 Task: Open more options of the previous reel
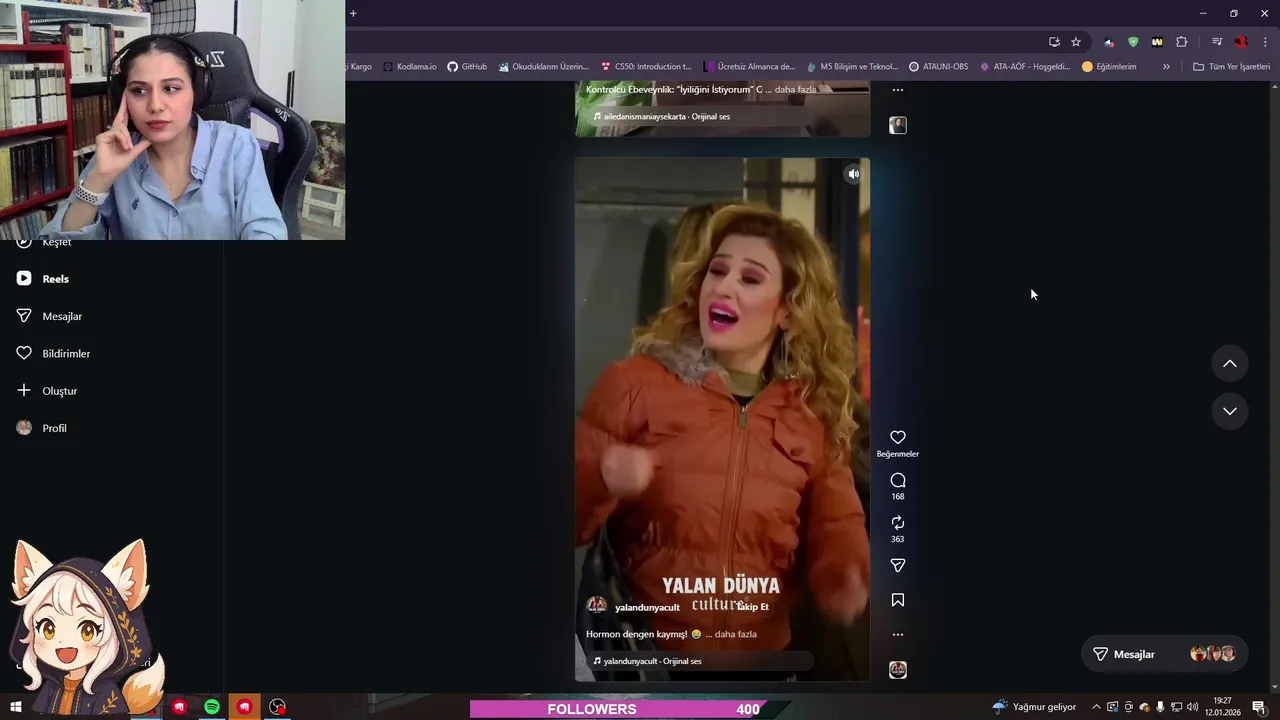[x=898, y=90]
